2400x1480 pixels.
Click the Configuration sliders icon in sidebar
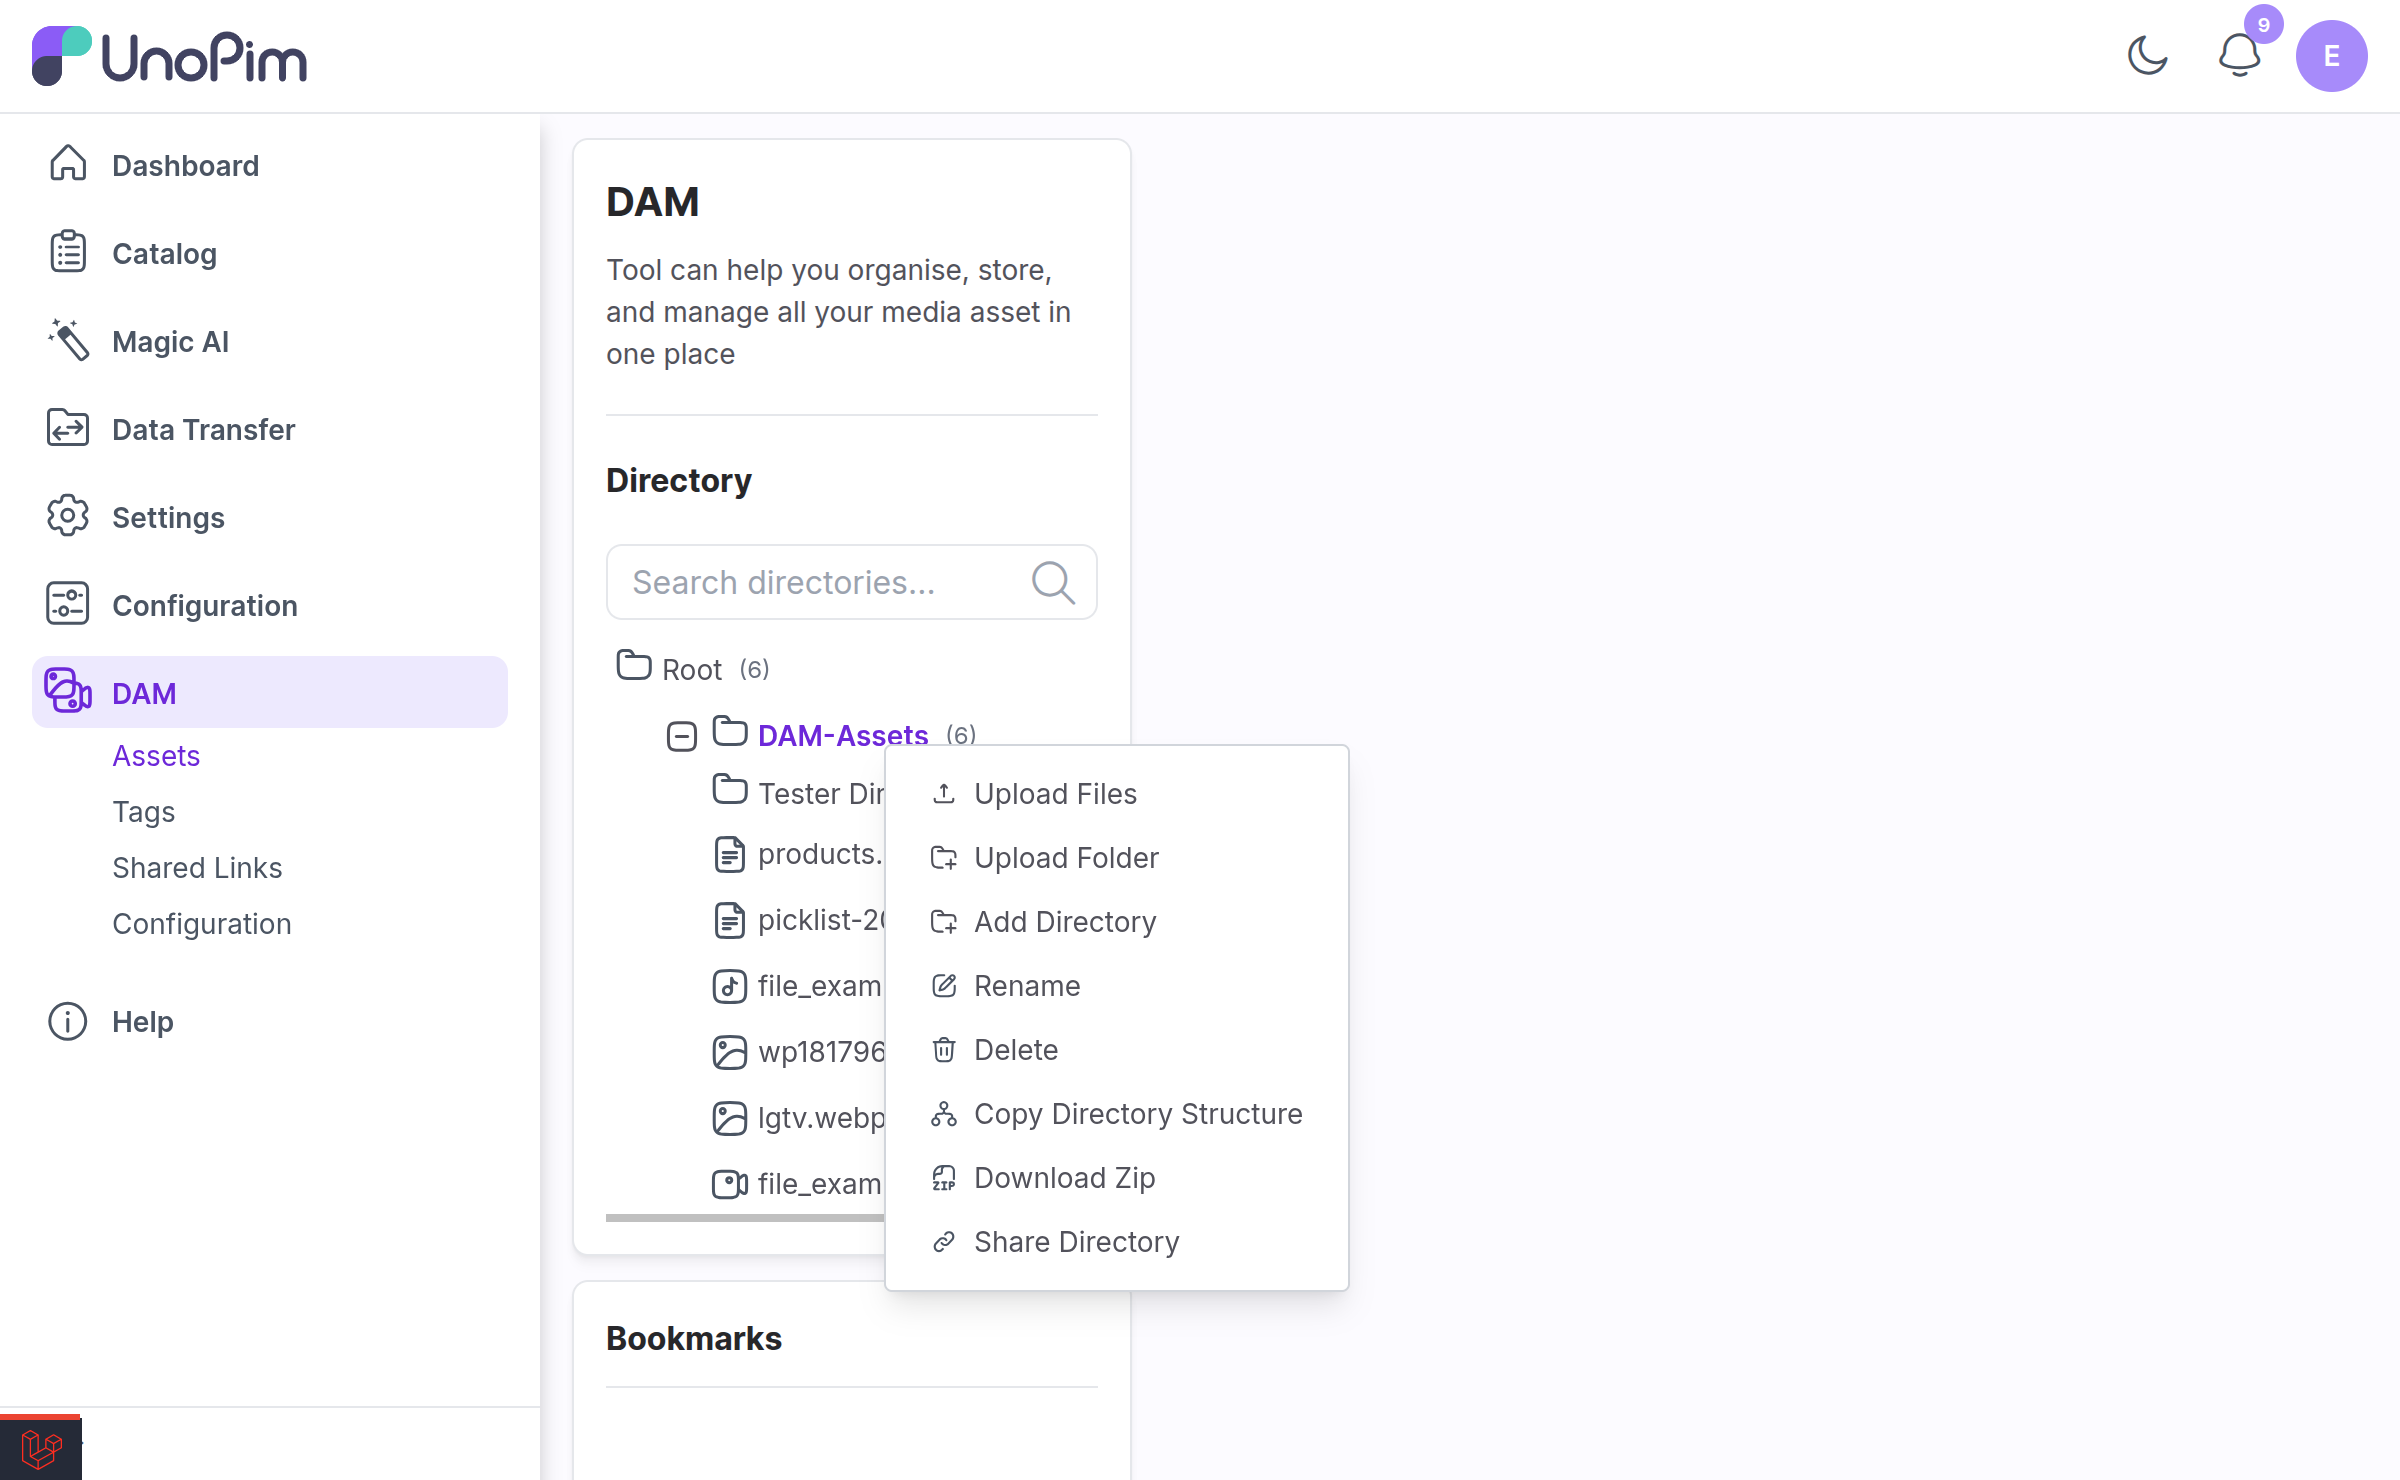[x=68, y=604]
